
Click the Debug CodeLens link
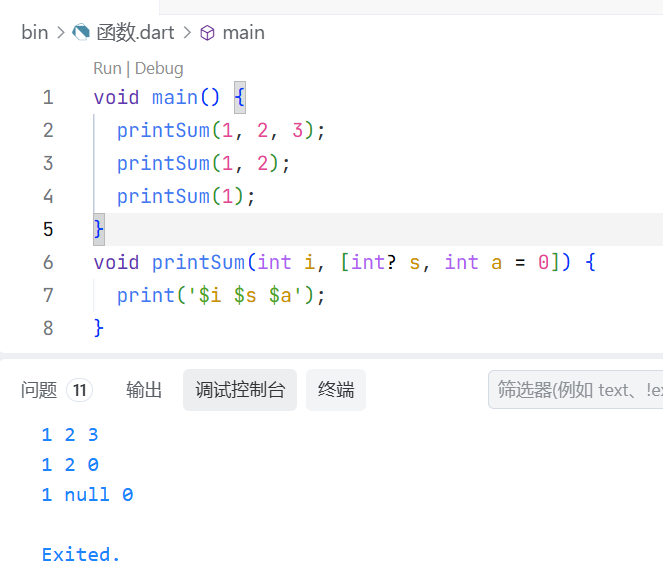159,68
